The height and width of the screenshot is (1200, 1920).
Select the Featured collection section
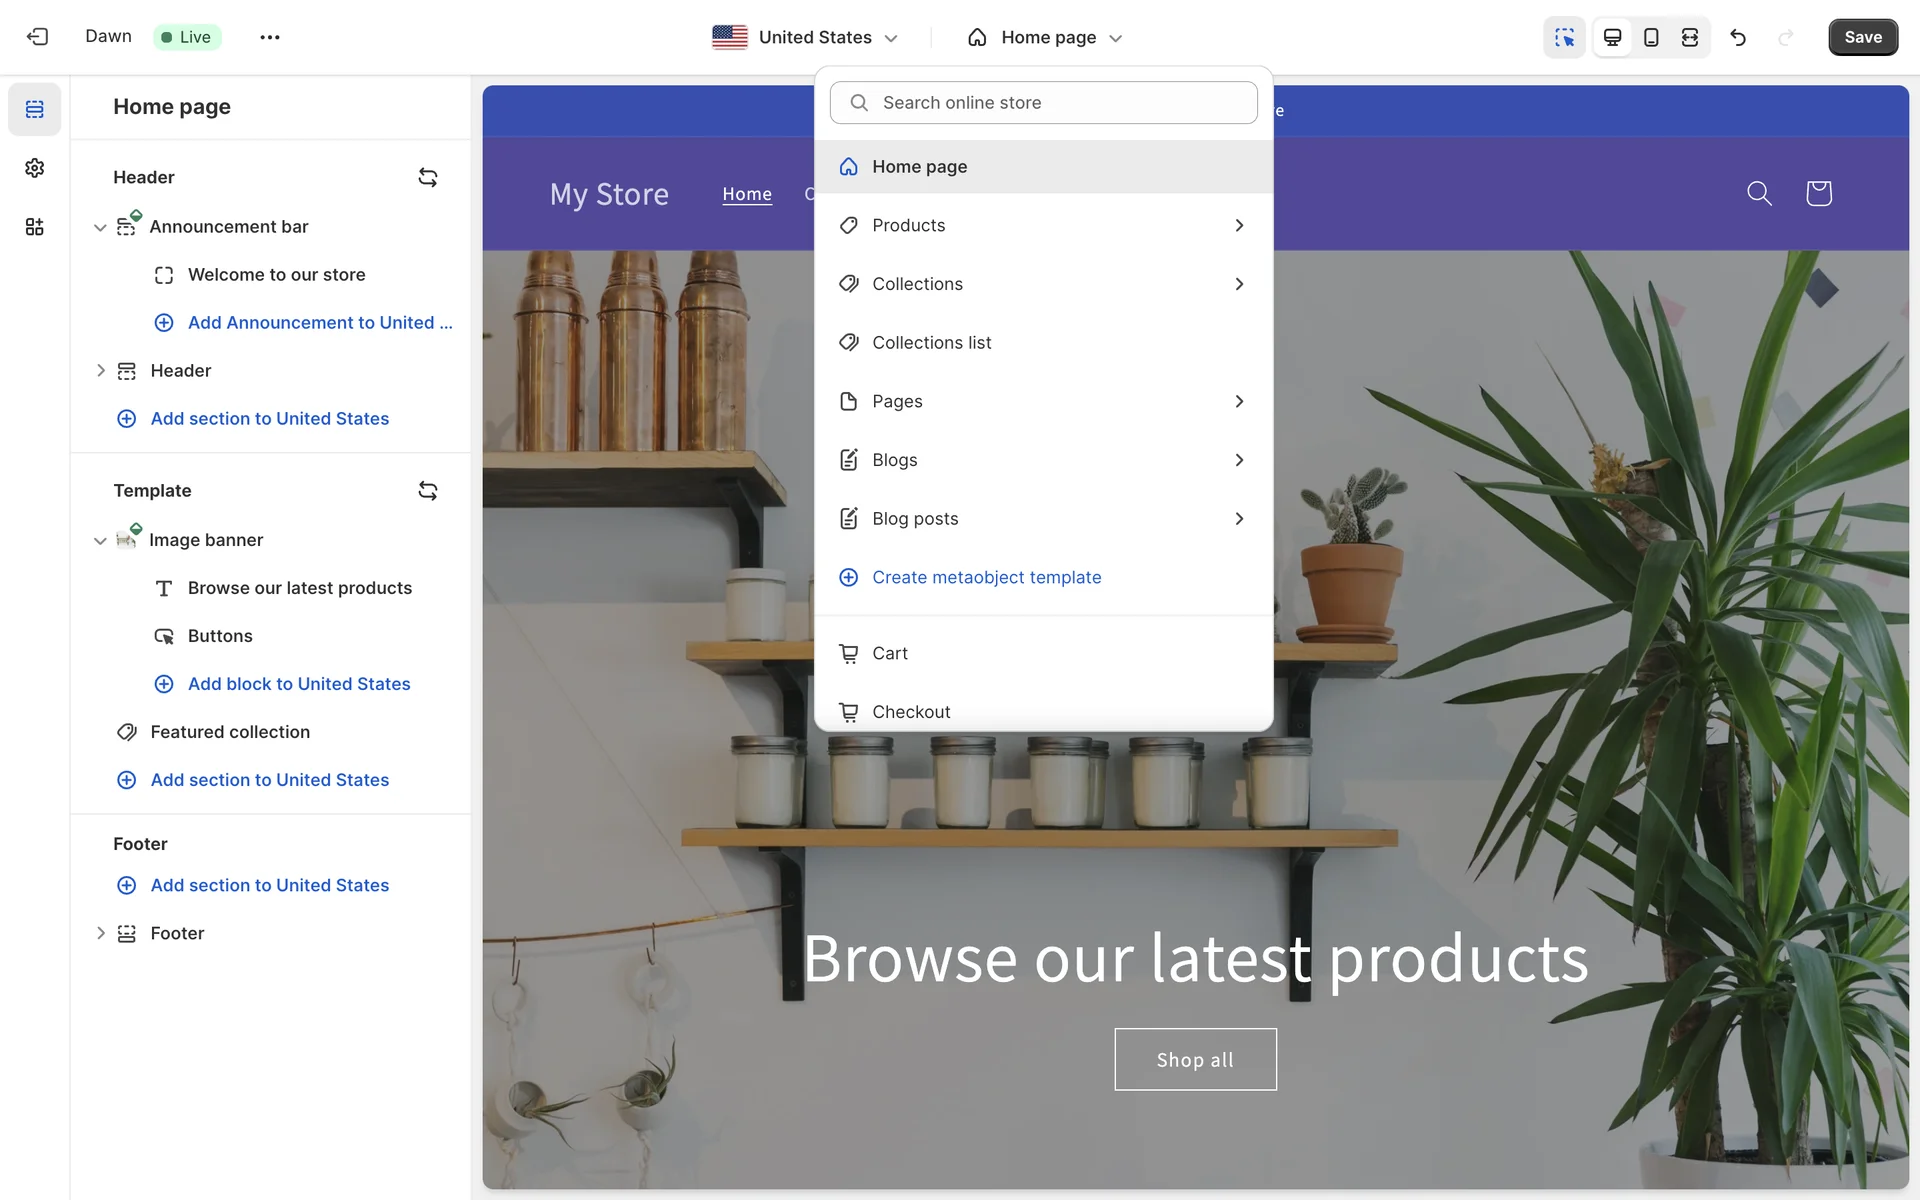230,732
